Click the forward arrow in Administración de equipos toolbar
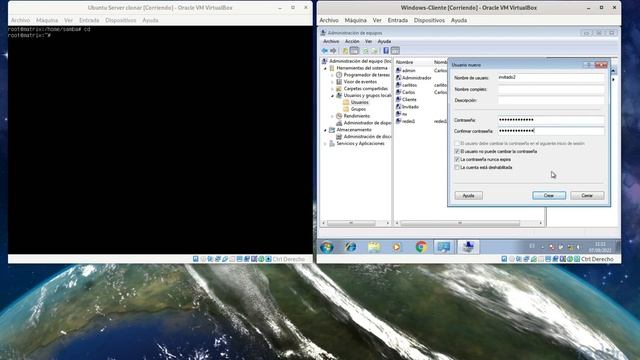The height and width of the screenshot is (360, 640). (x=333, y=51)
